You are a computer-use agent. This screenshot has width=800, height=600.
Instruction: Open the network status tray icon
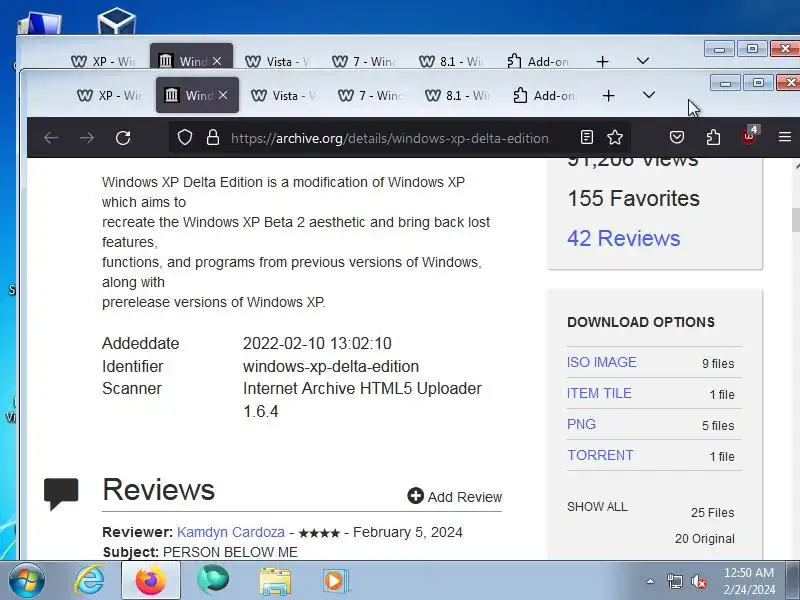[x=674, y=581]
